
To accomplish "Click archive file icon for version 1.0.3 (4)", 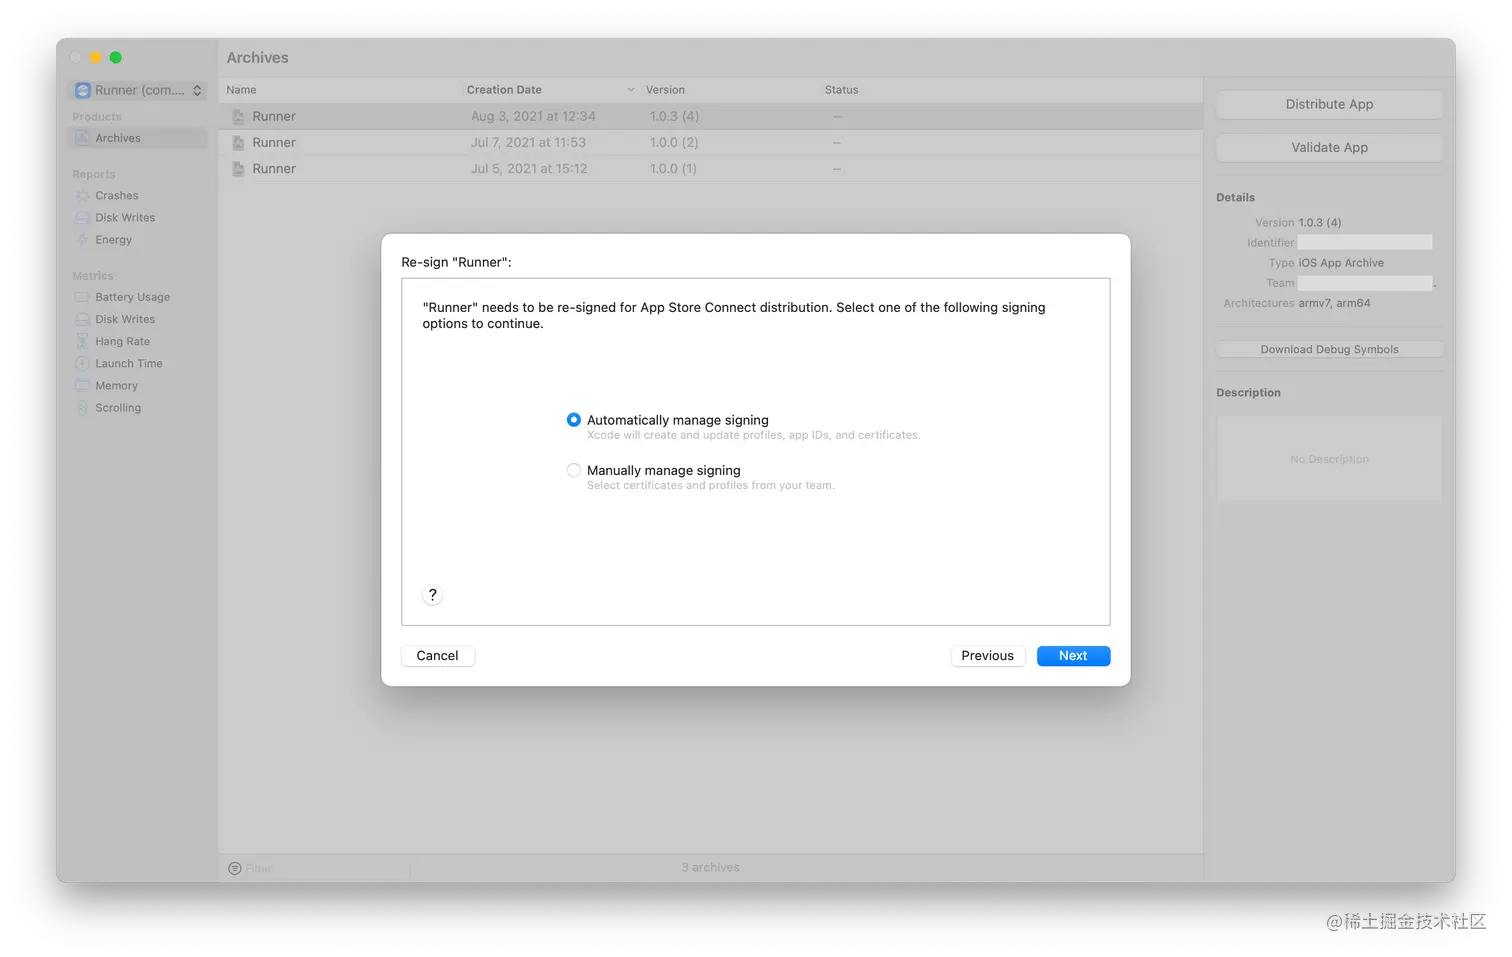I will [x=238, y=117].
